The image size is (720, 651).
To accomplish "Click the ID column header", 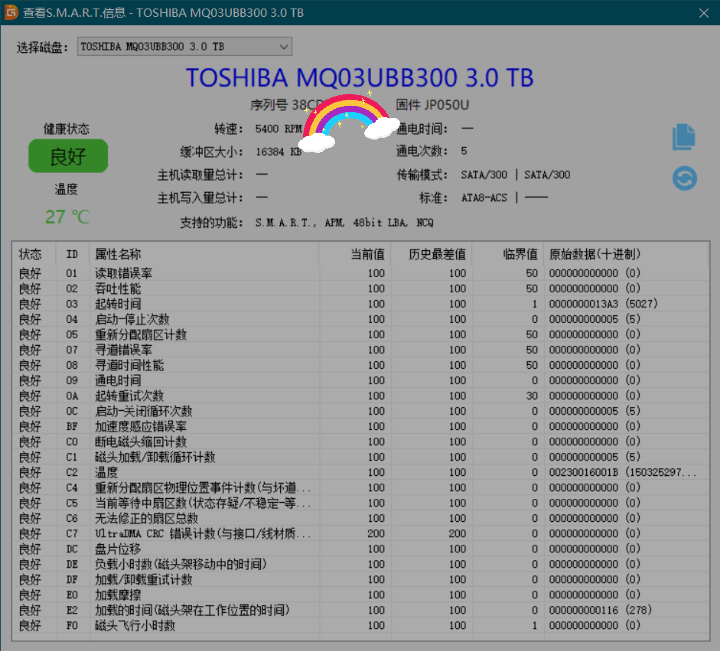I will click(72, 254).
